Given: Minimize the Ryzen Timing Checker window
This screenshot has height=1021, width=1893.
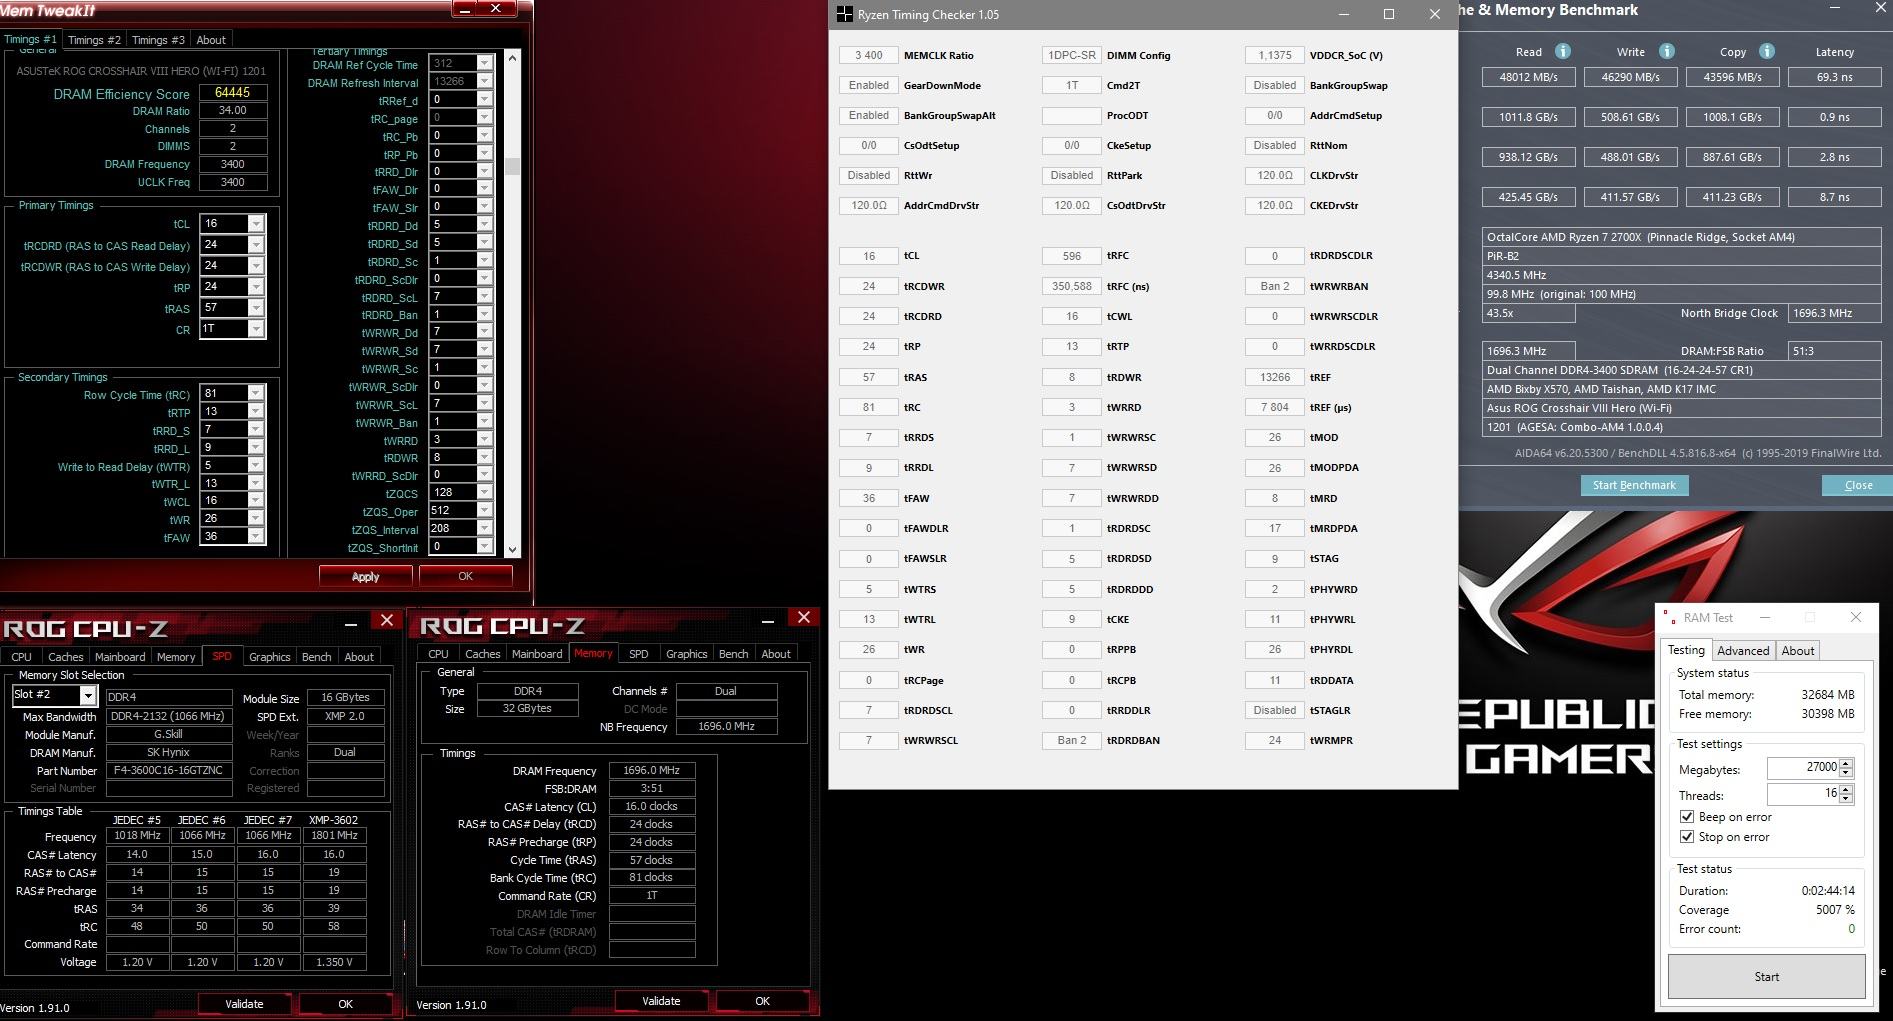Looking at the screenshot, I should (x=1341, y=14).
